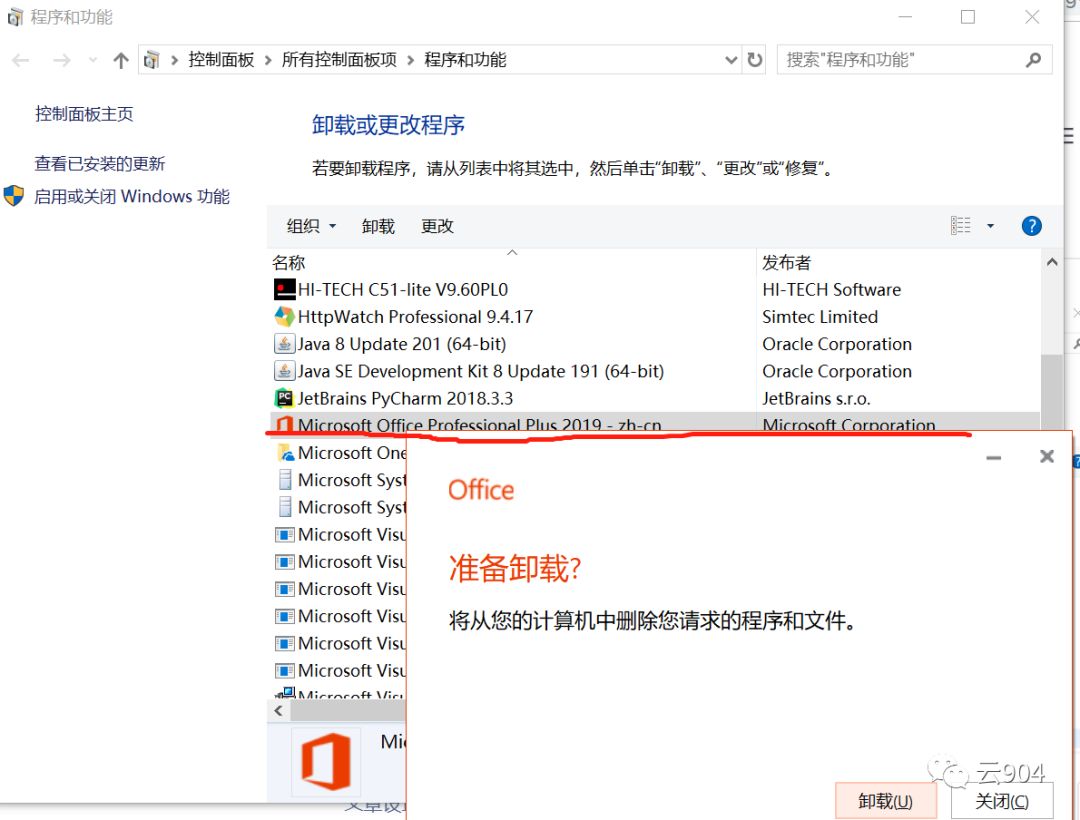Sort programs by clicking the 名称 column header

pyautogui.click(x=287, y=262)
